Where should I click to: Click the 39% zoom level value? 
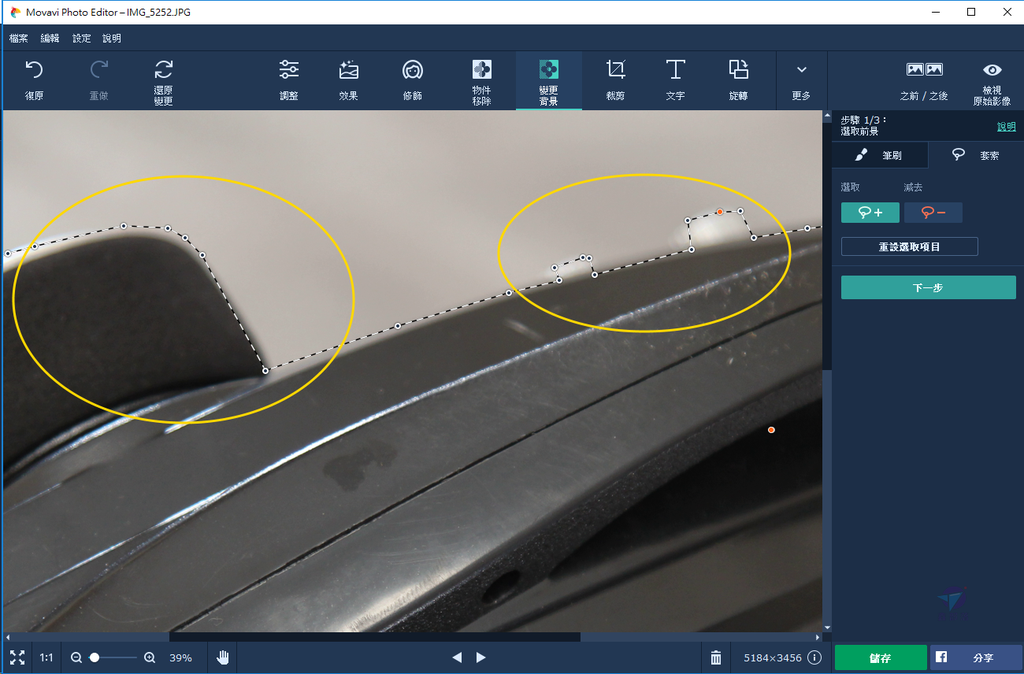pyautogui.click(x=181, y=658)
